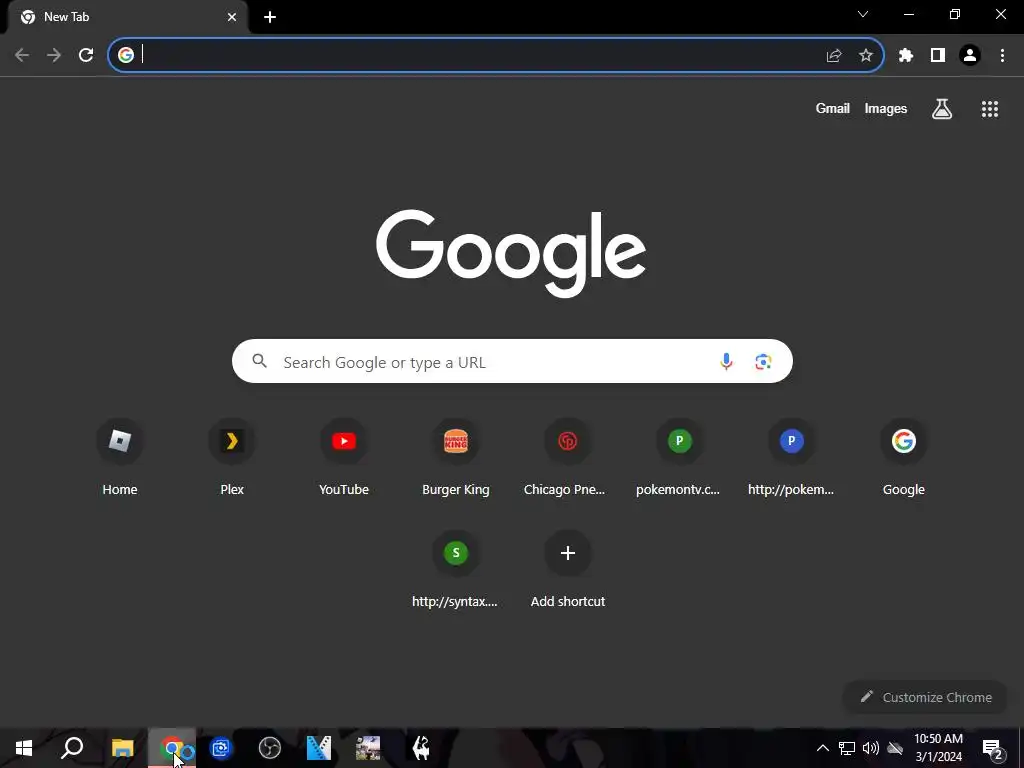Open the tab search chevron

pos(863,14)
